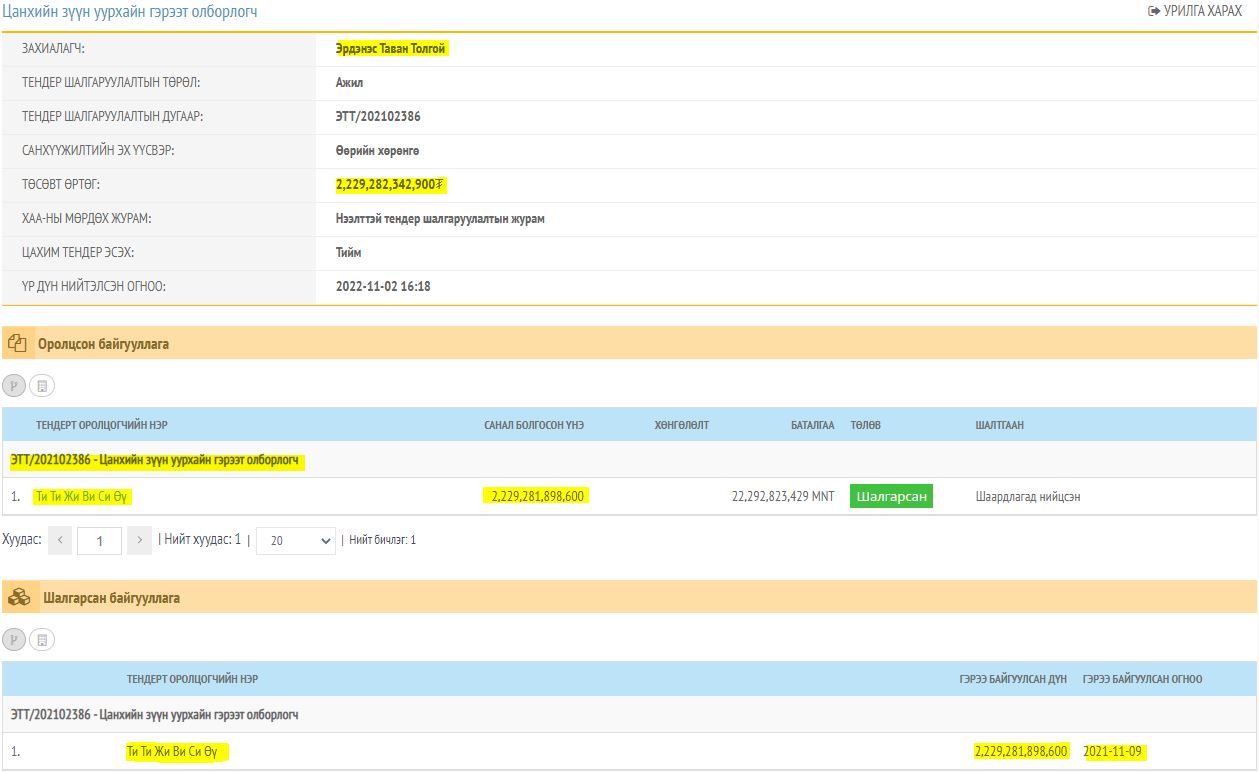Click the 'УРИЛГА ХАРАХ' link at top right
The height and width of the screenshot is (772, 1259).
coord(1195,11)
